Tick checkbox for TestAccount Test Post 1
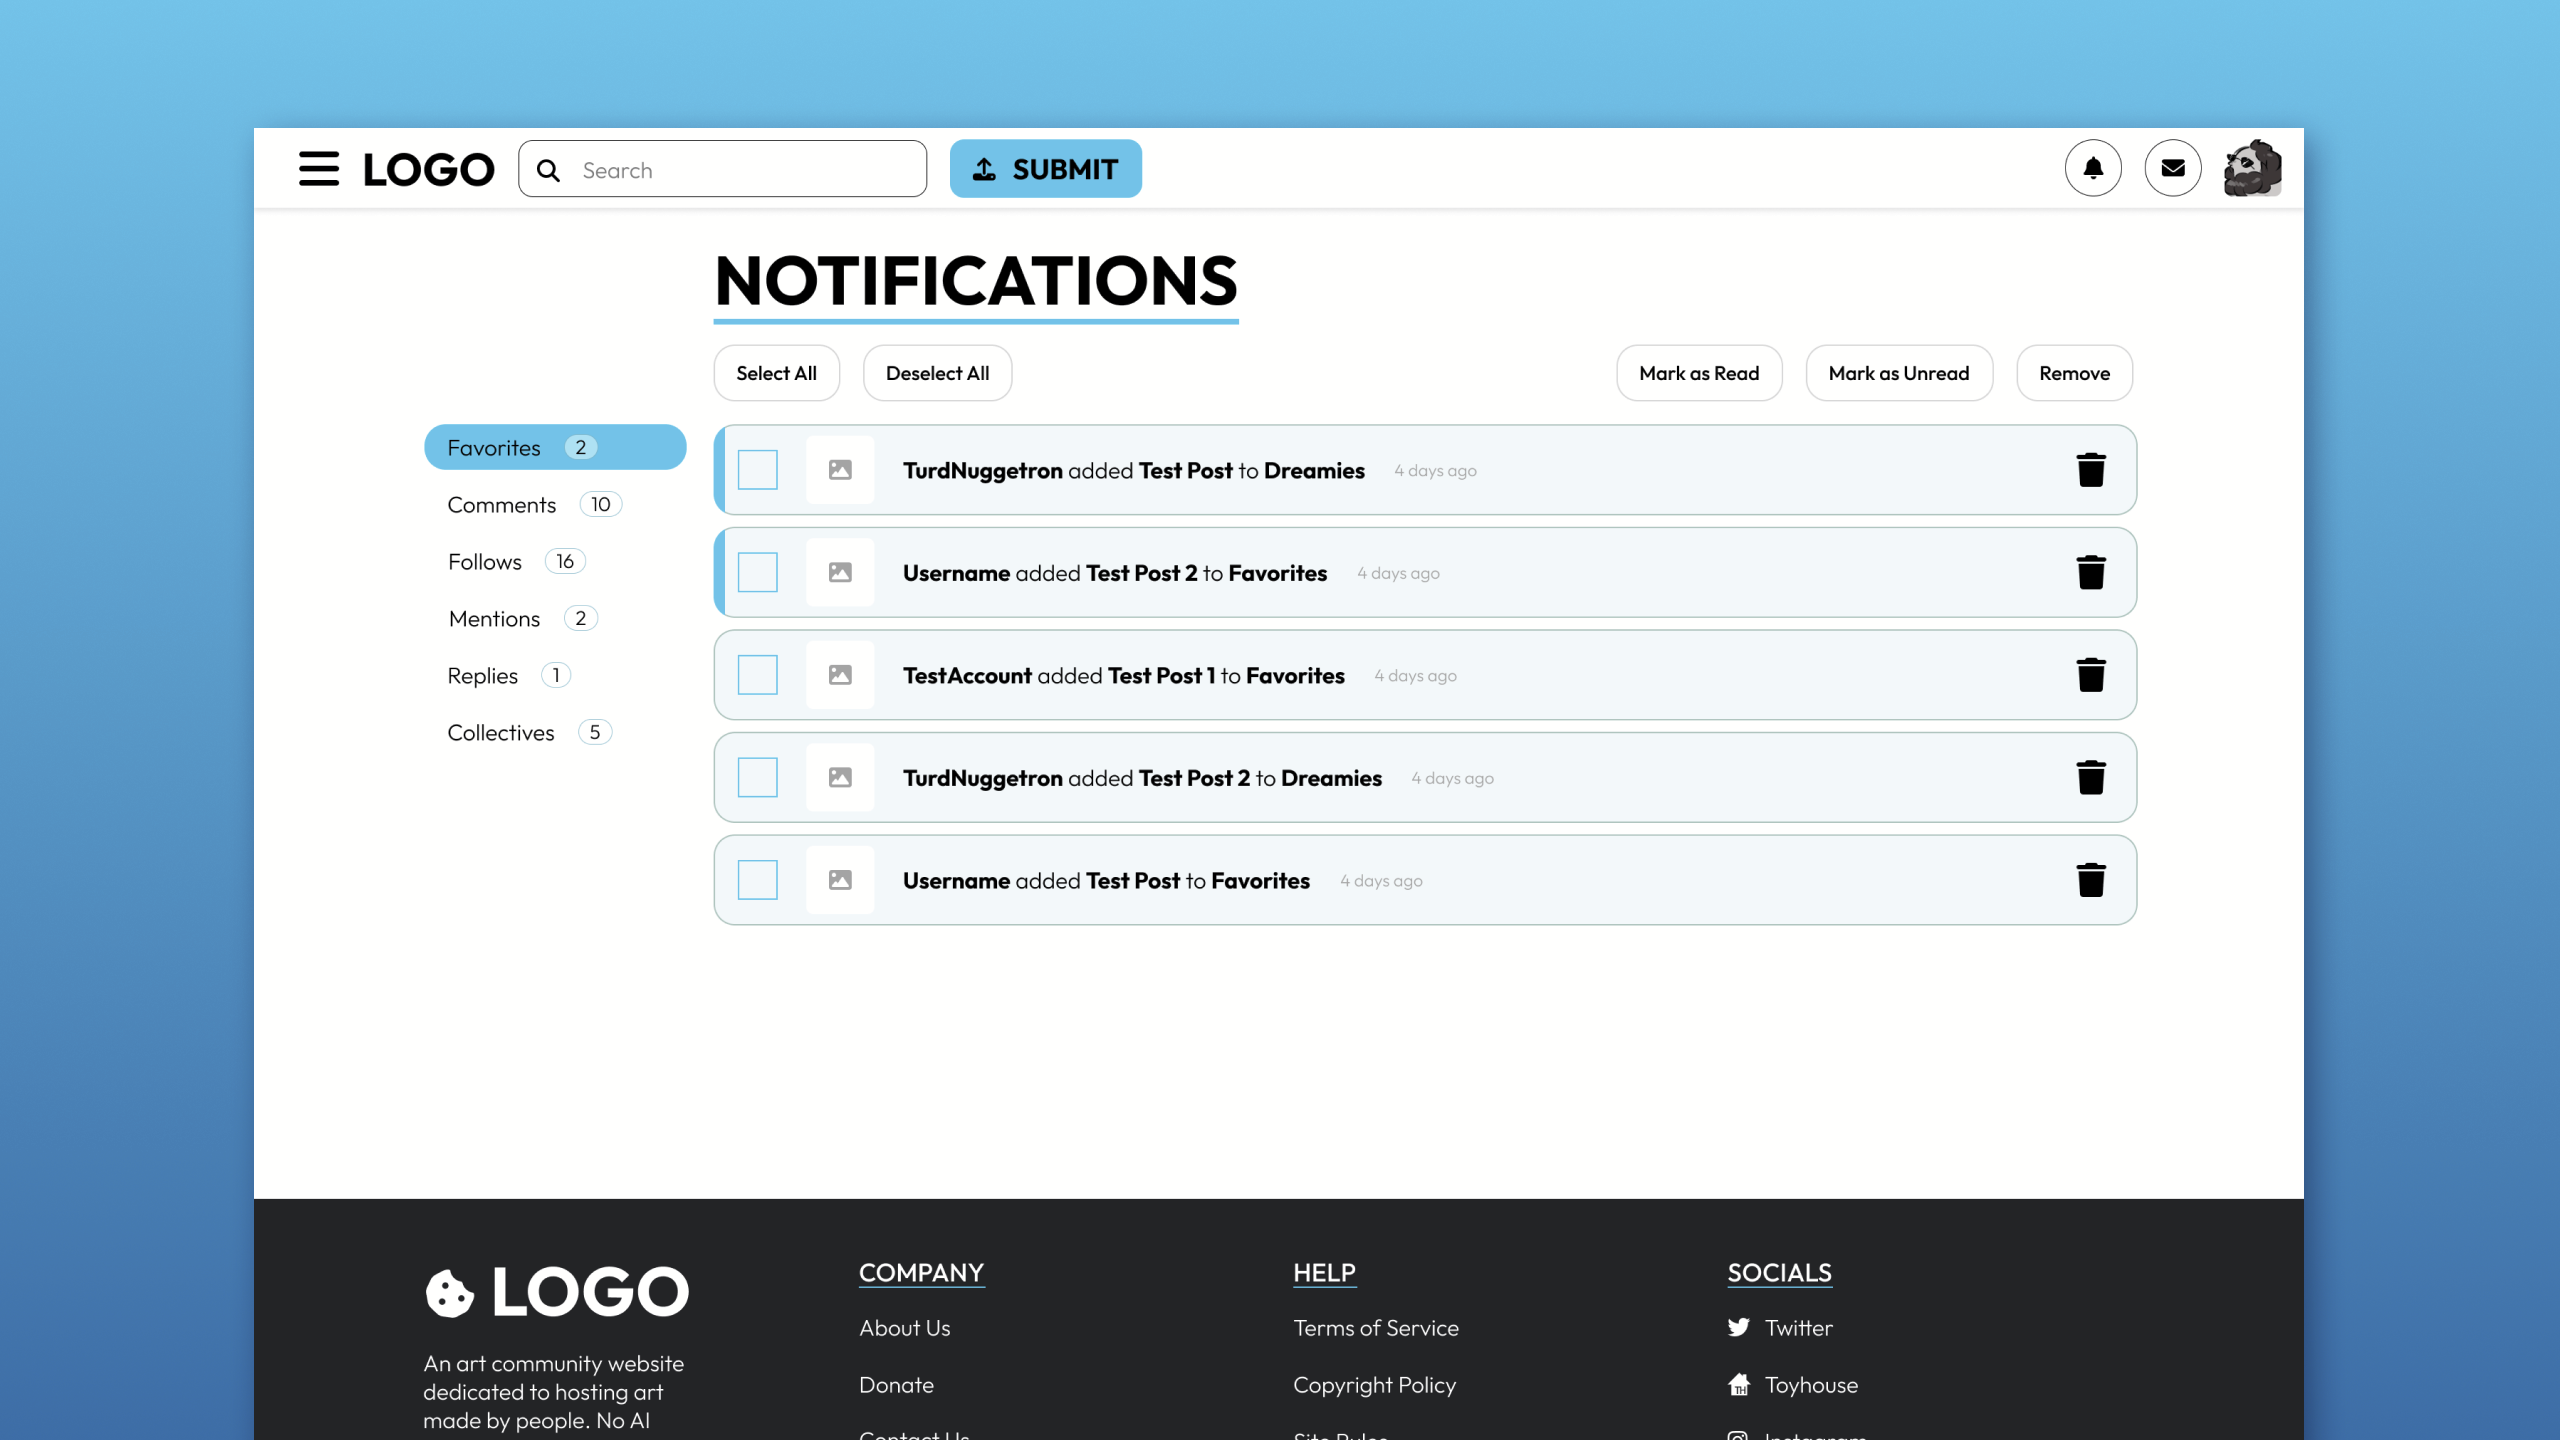The width and height of the screenshot is (2560, 1440). coord(757,676)
